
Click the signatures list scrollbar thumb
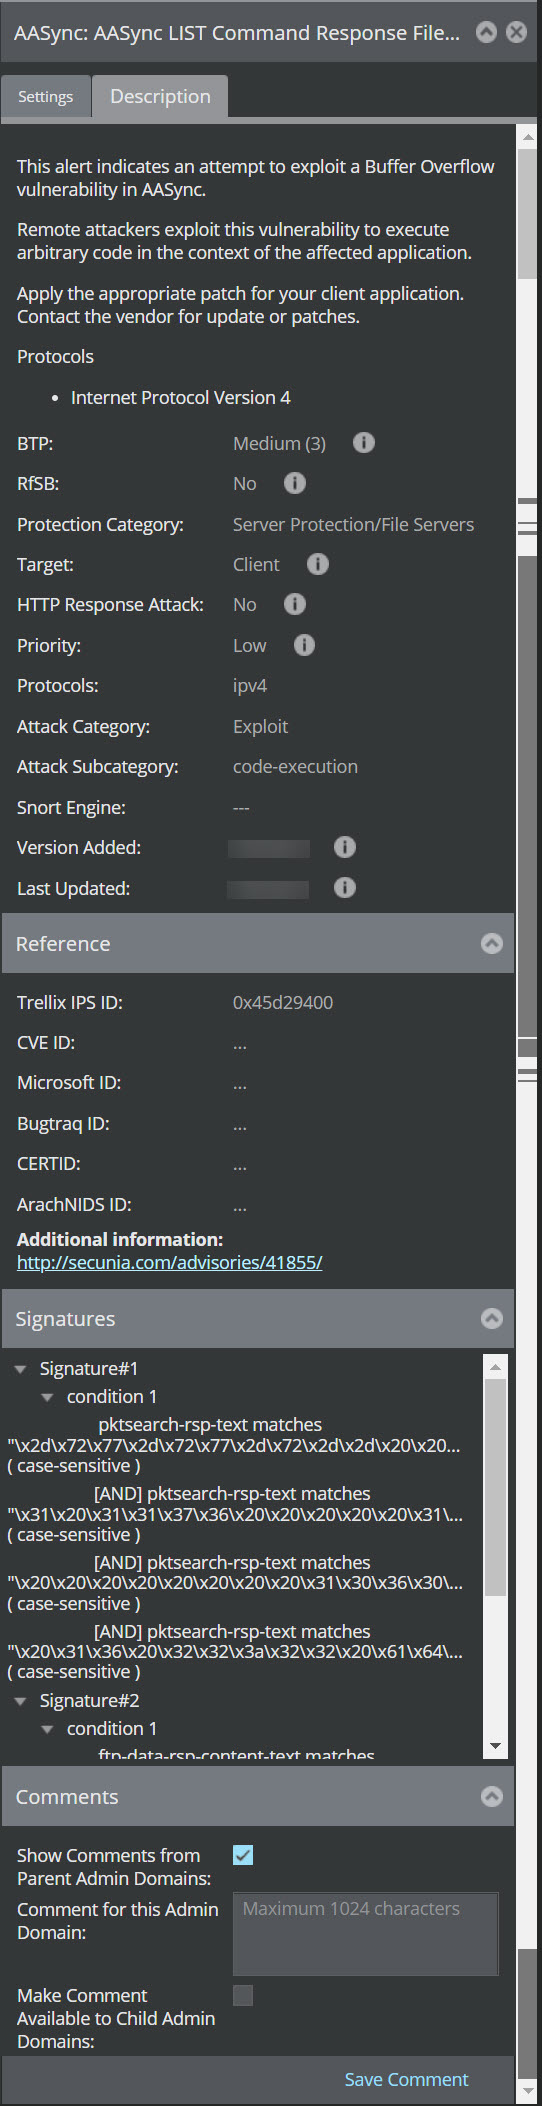tap(495, 1487)
